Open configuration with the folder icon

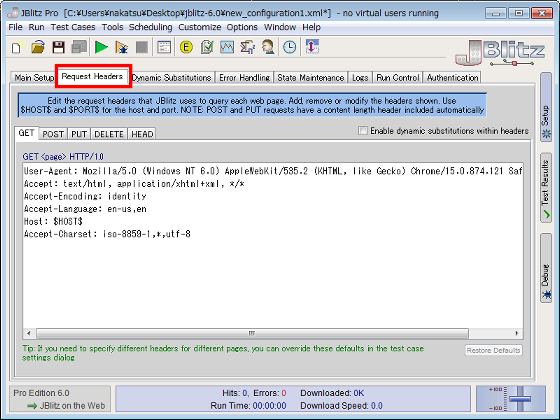tap(38, 47)
